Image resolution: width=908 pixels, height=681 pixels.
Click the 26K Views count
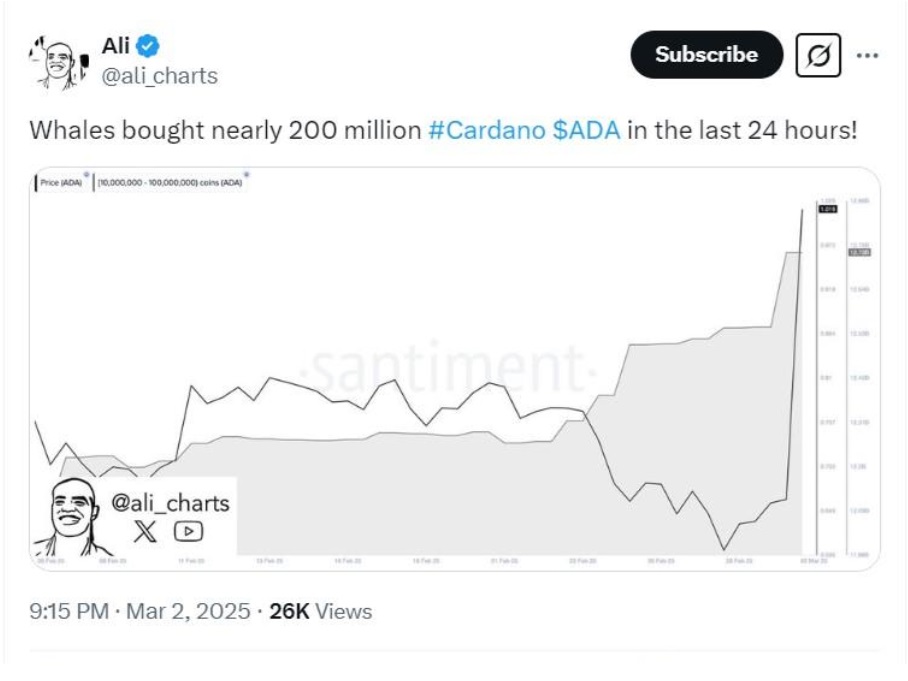(x=320, y=611)
